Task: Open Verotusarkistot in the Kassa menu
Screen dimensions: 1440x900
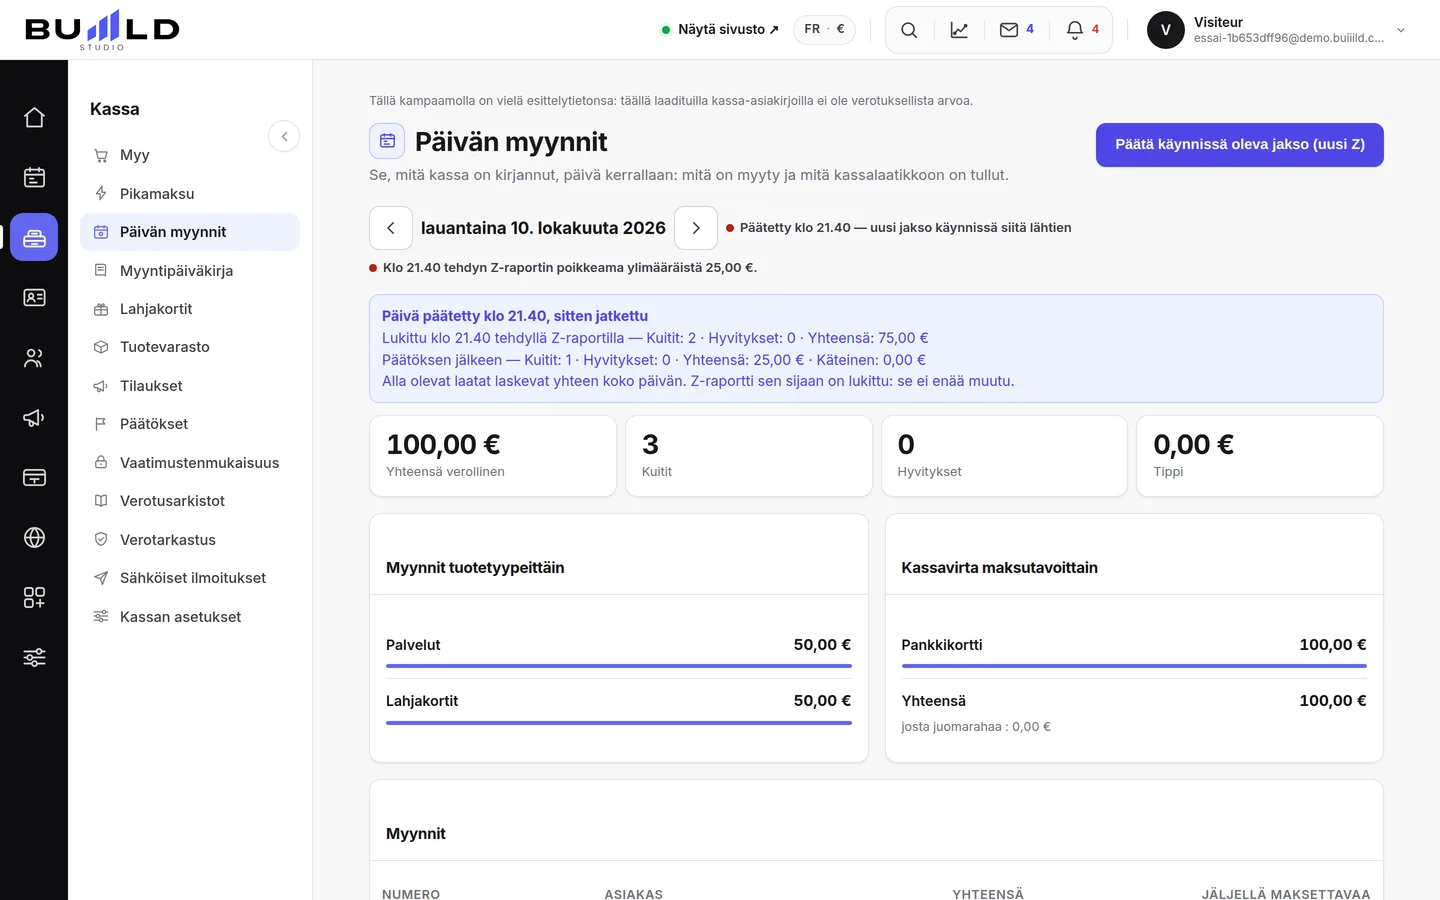Action: pos(190,501)
